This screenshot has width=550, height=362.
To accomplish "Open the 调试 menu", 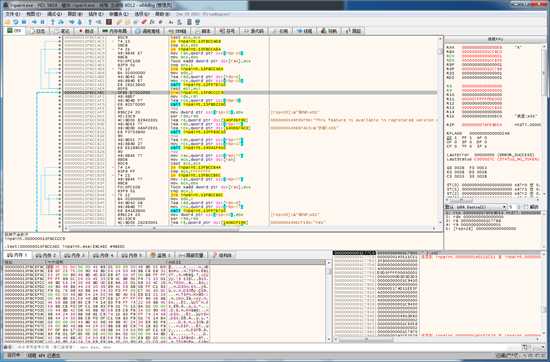I will pyautogui.click(x=54, y=14).
